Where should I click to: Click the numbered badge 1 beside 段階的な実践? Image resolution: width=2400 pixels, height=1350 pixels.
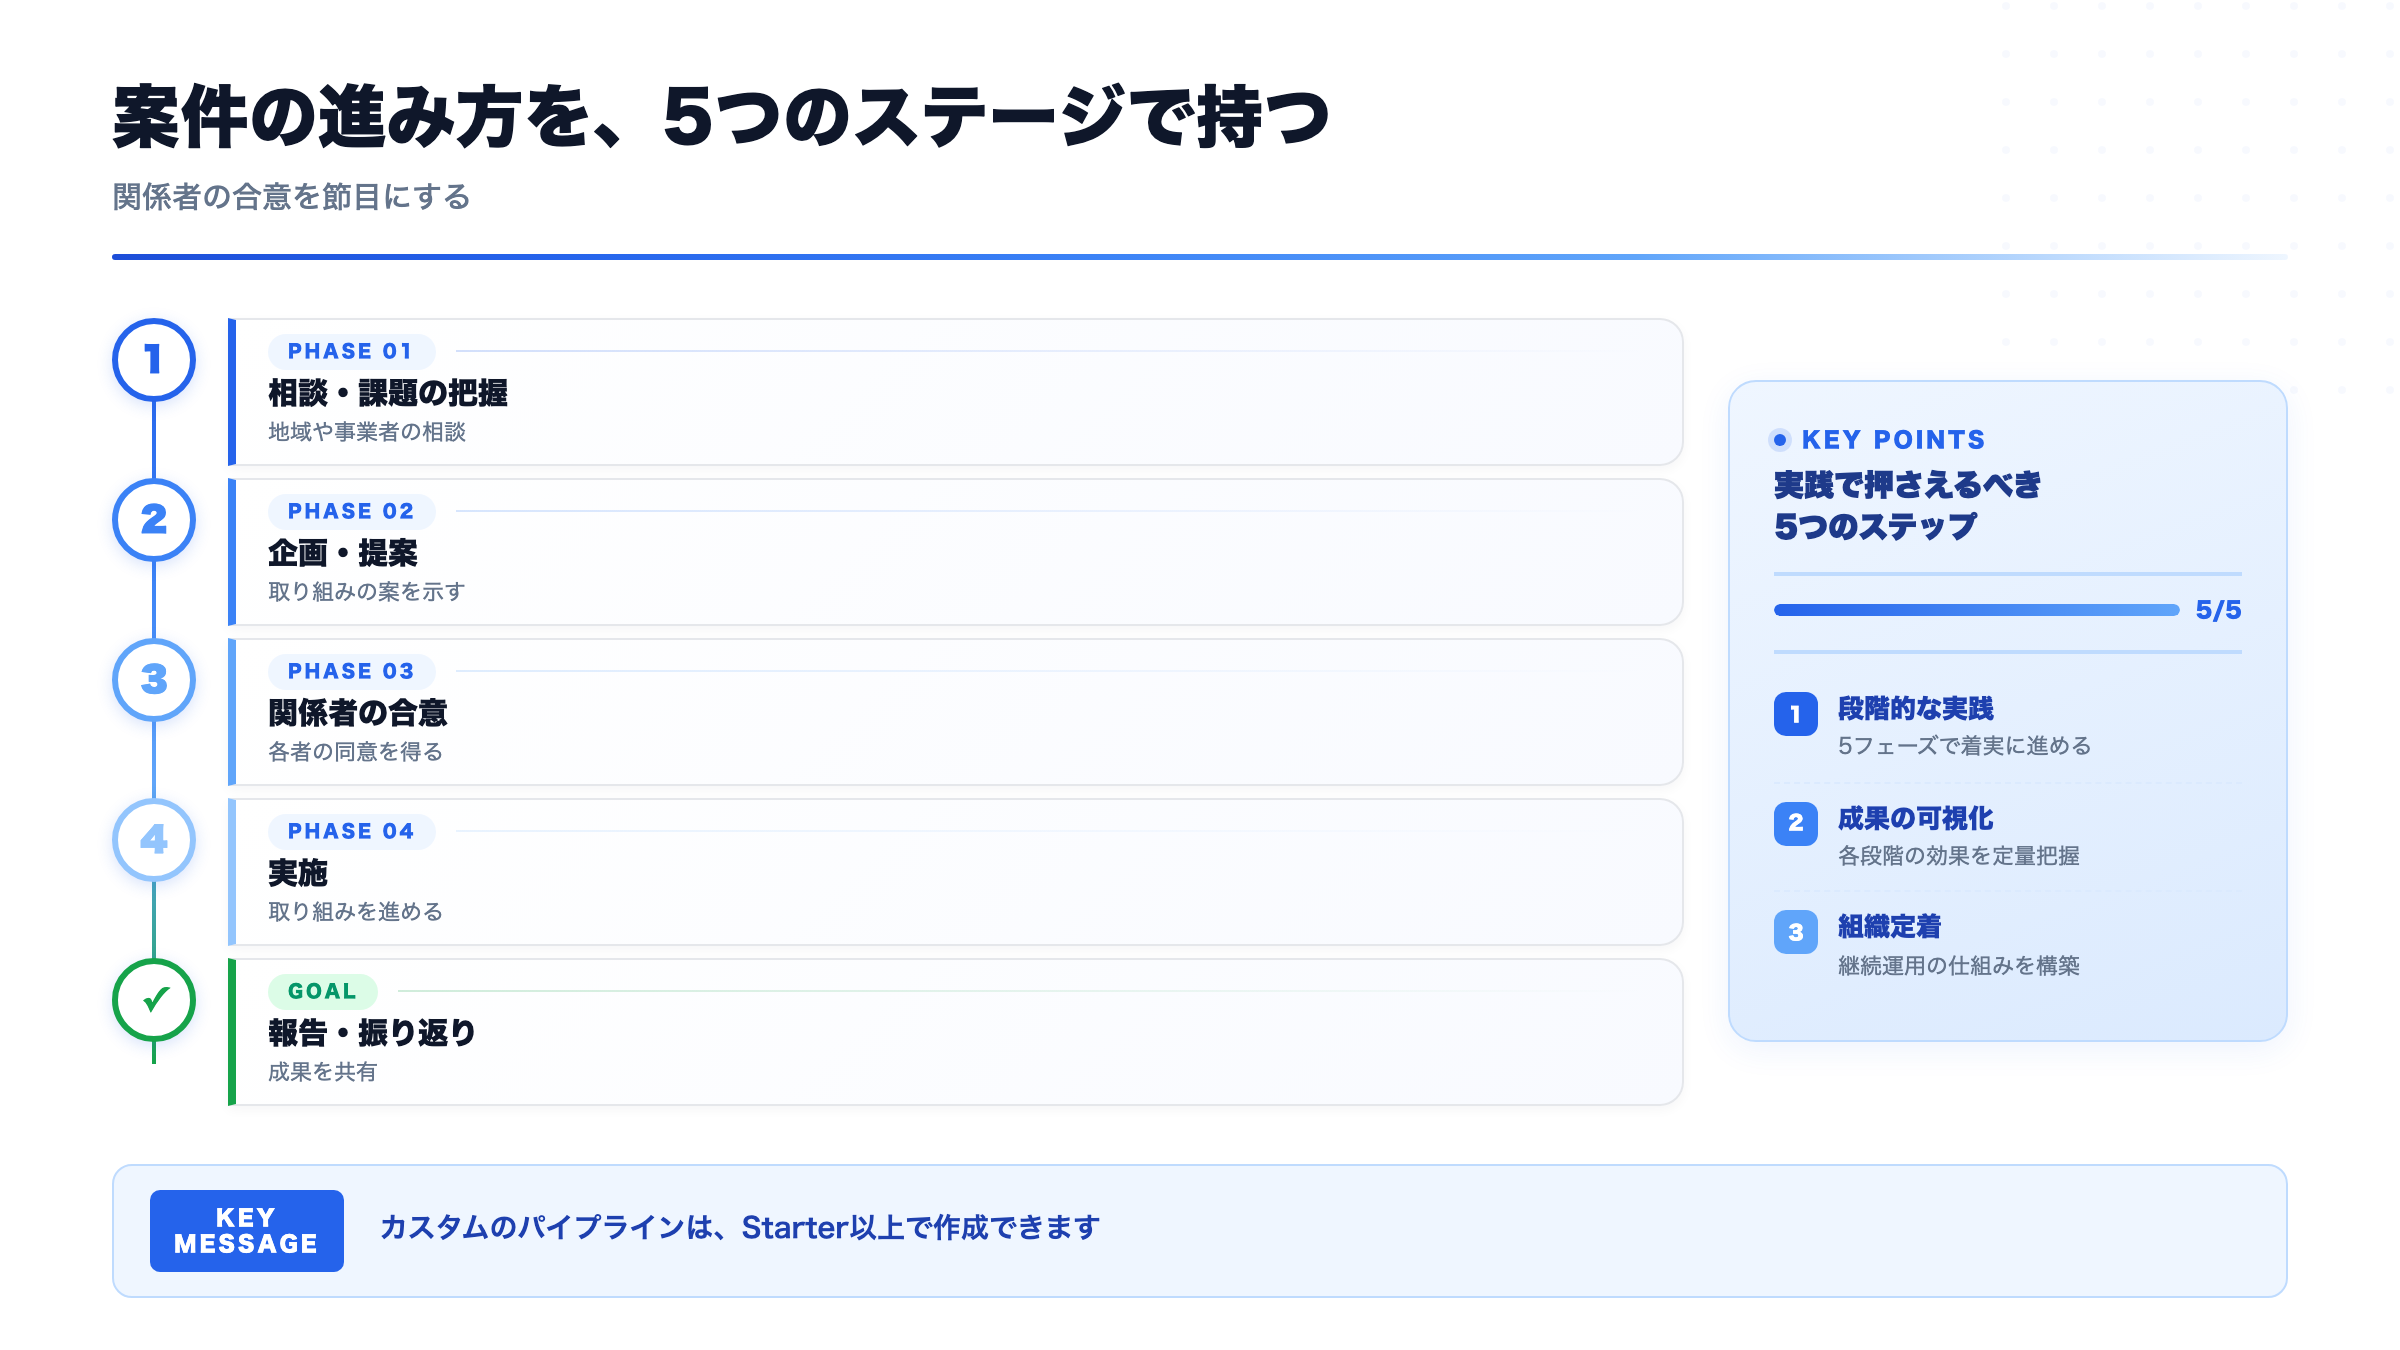[x=1796, y=714]
